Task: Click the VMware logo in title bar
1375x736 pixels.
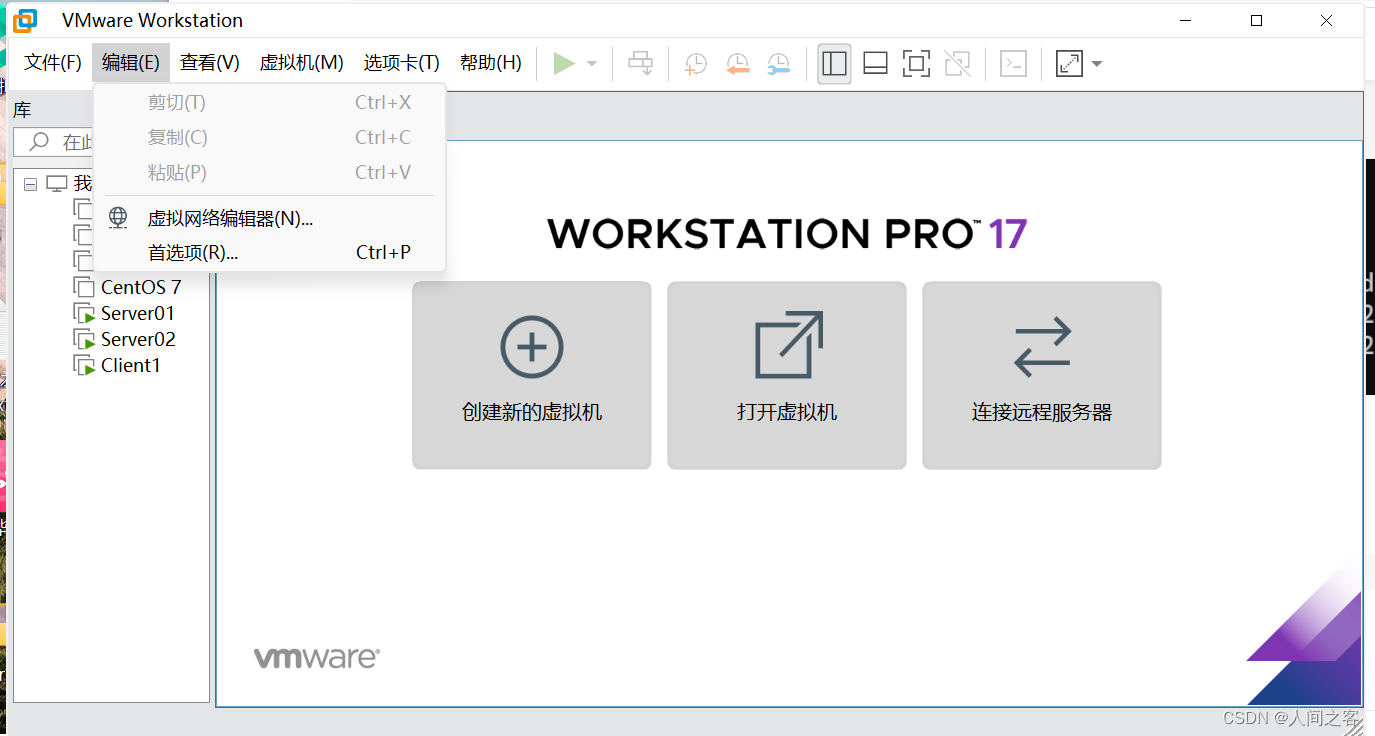Action: tap(25, 20)
